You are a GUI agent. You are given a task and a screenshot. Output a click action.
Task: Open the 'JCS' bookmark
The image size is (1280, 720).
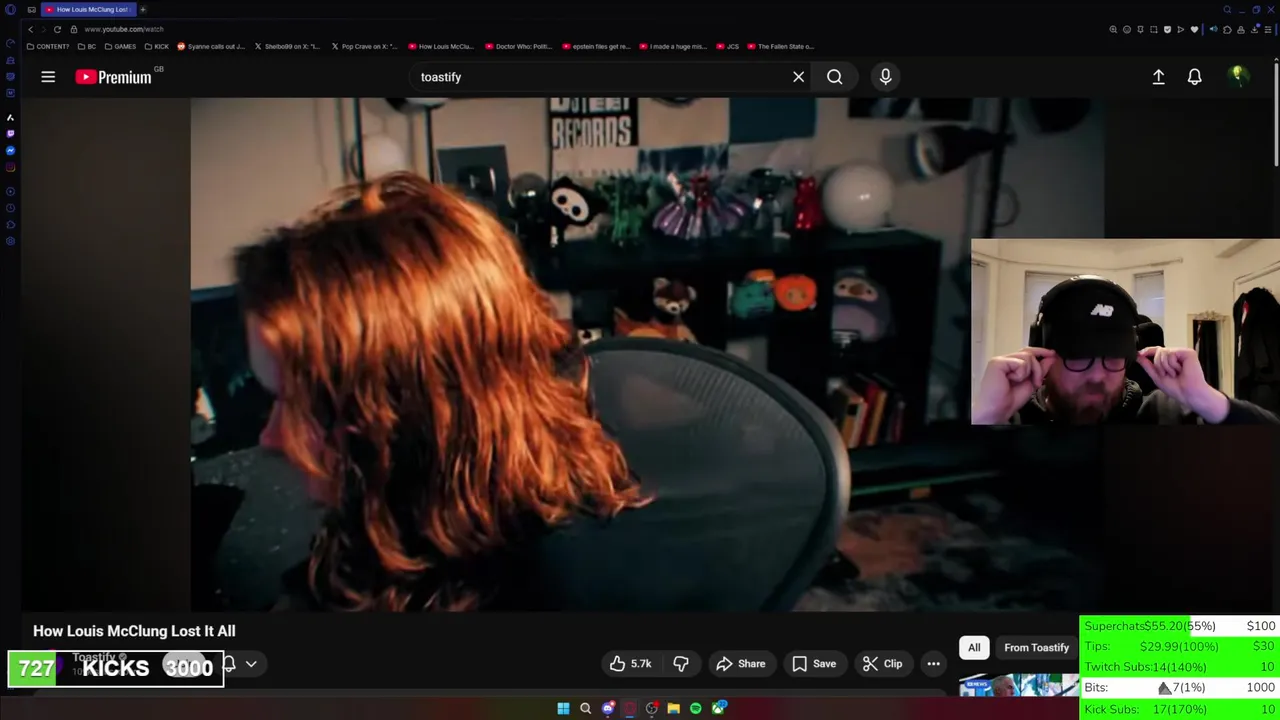(x=727, y=46)
